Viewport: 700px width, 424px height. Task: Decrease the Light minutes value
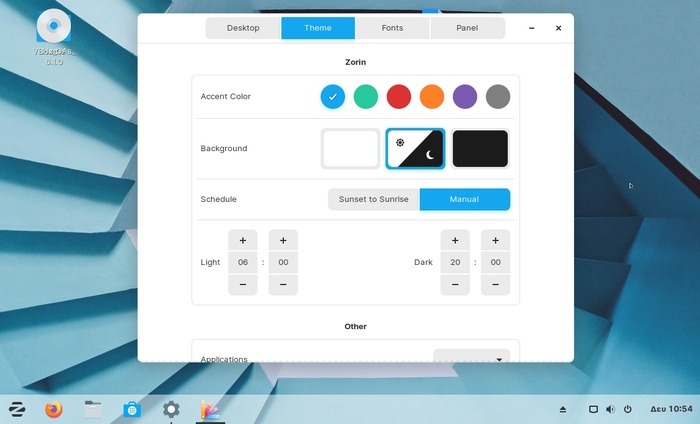point(283,284)
